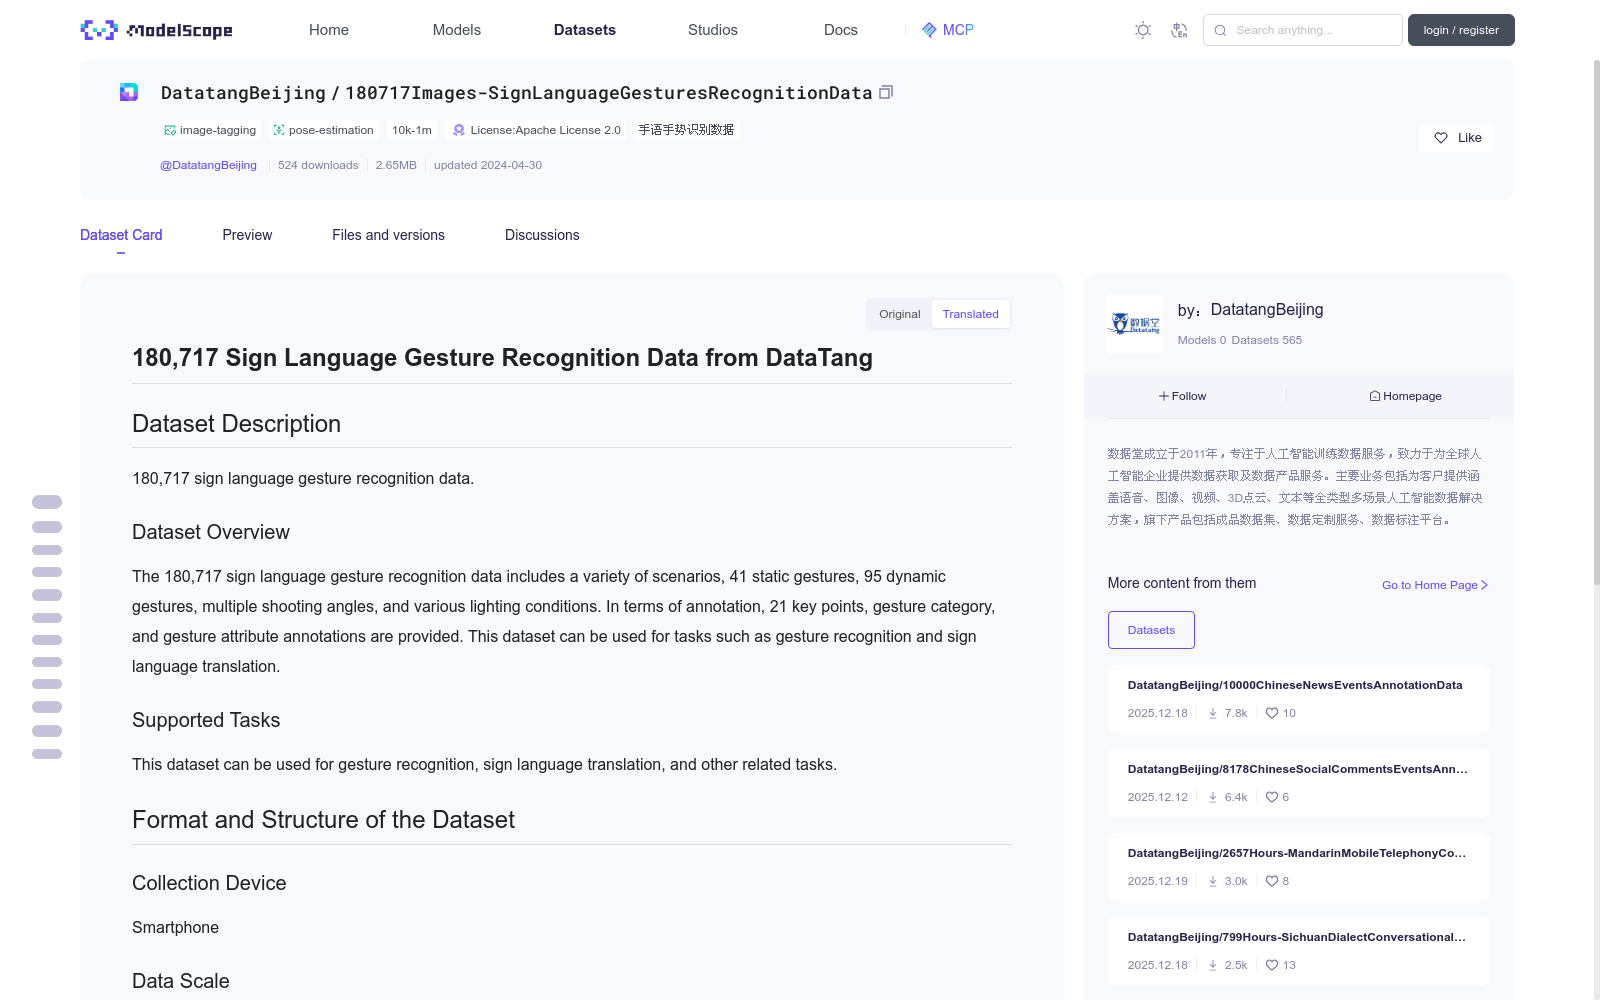1600x1000 pixels.
Task: Open the @DatatangBeijing author link
Action: tap(208, 165)
